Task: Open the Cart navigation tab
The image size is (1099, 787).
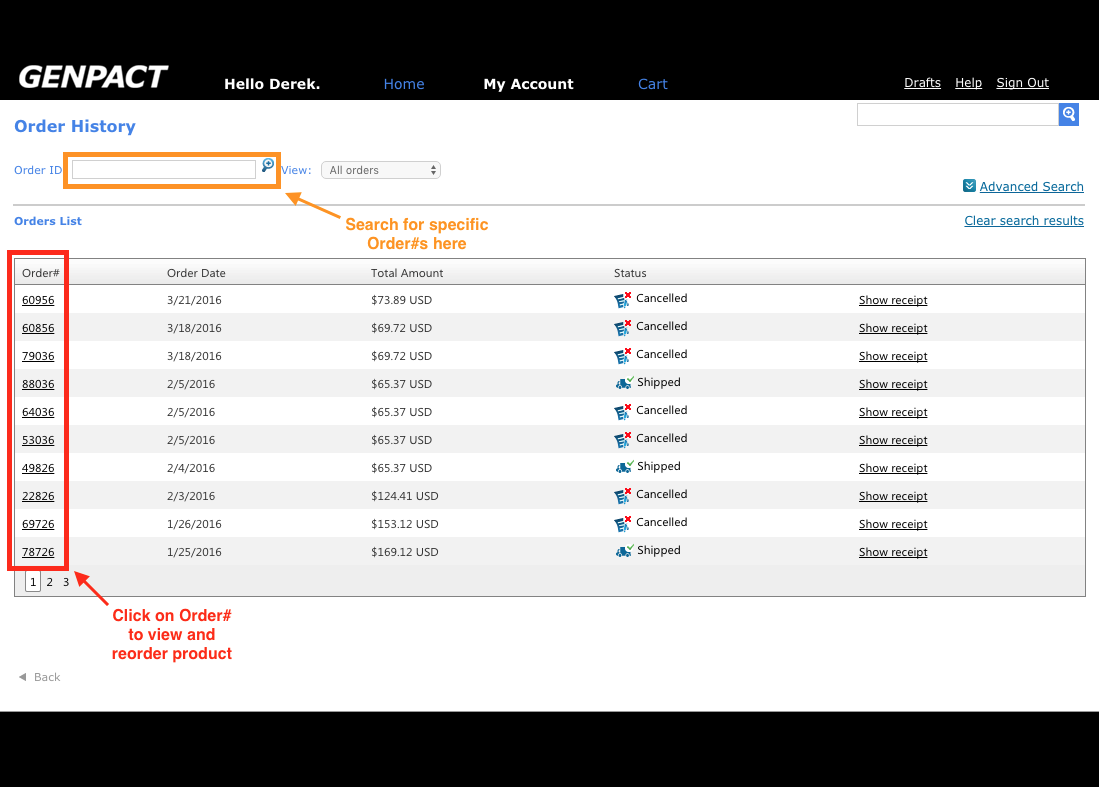Action: pyautogui.click(x=652, y=84)
